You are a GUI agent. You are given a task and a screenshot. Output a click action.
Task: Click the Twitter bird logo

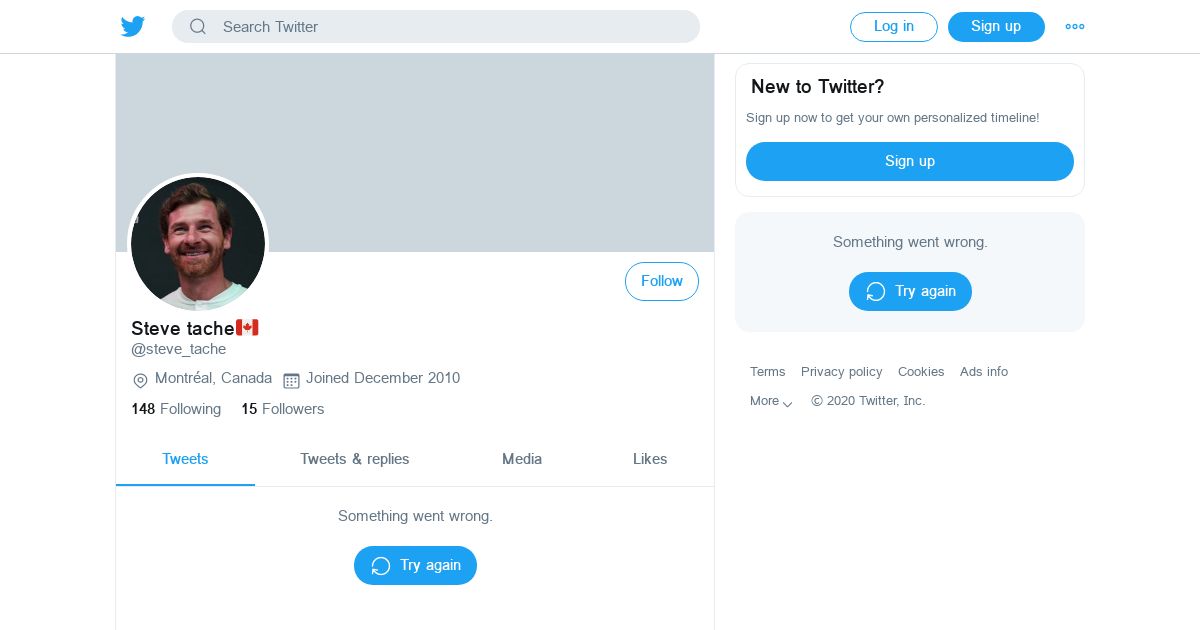point(133,27)
